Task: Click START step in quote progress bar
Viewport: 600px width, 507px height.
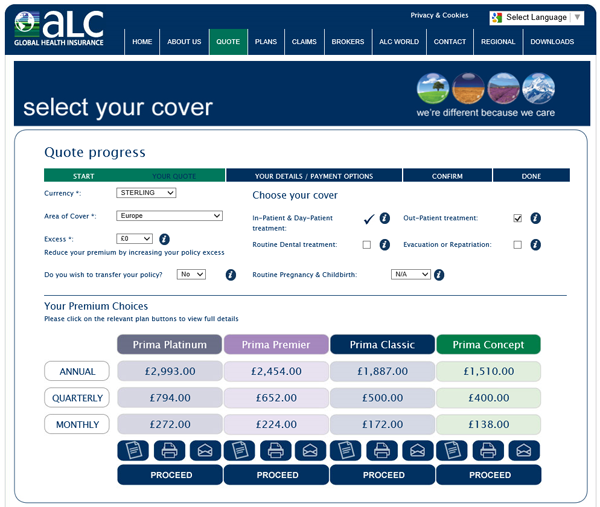Action: click(x=83, y=176)
